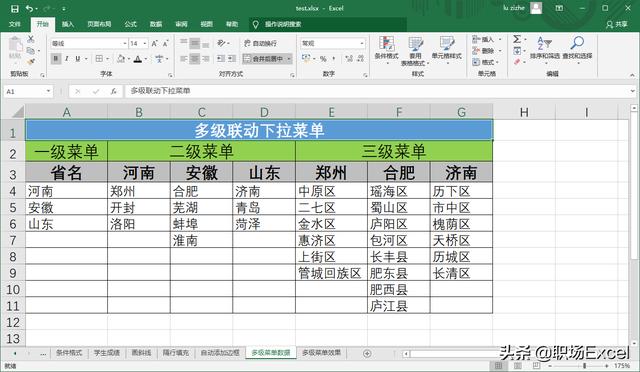The width and height of the screenshot is (640, 372).
Task: Expand Merge and Center dropdown arrow
Action: click(x=289, y=59)
